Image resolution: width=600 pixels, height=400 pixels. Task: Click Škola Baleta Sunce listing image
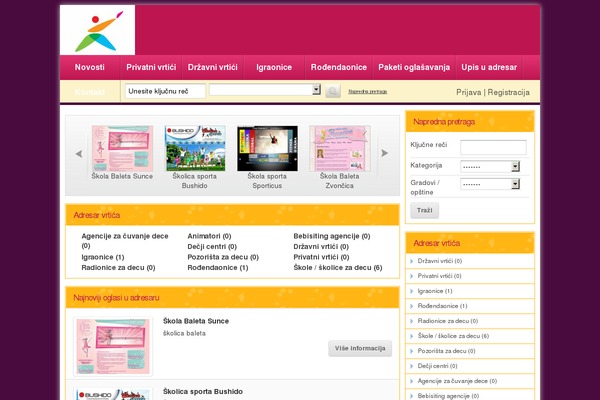click(113, 346)
